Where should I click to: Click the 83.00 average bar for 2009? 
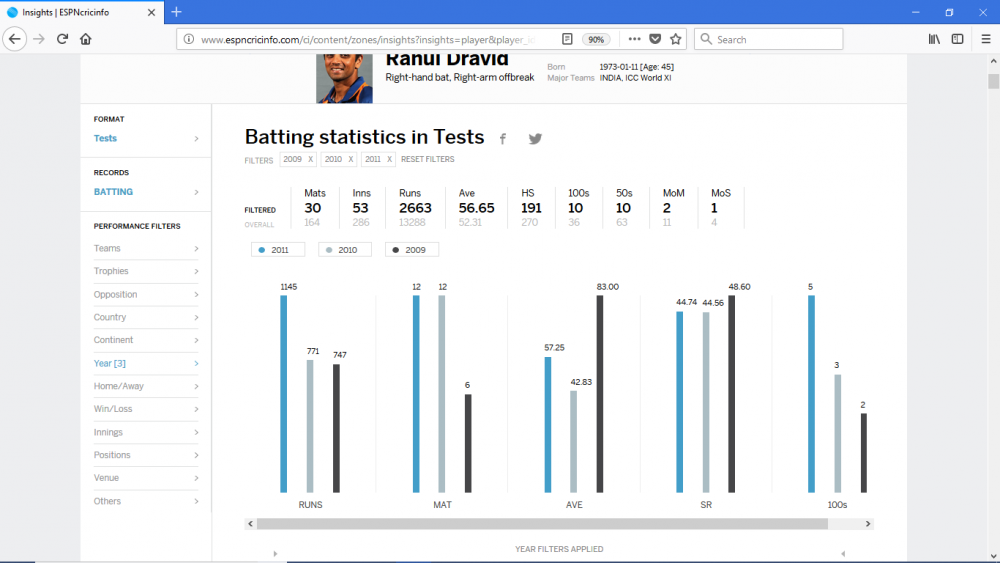[599, 394]
